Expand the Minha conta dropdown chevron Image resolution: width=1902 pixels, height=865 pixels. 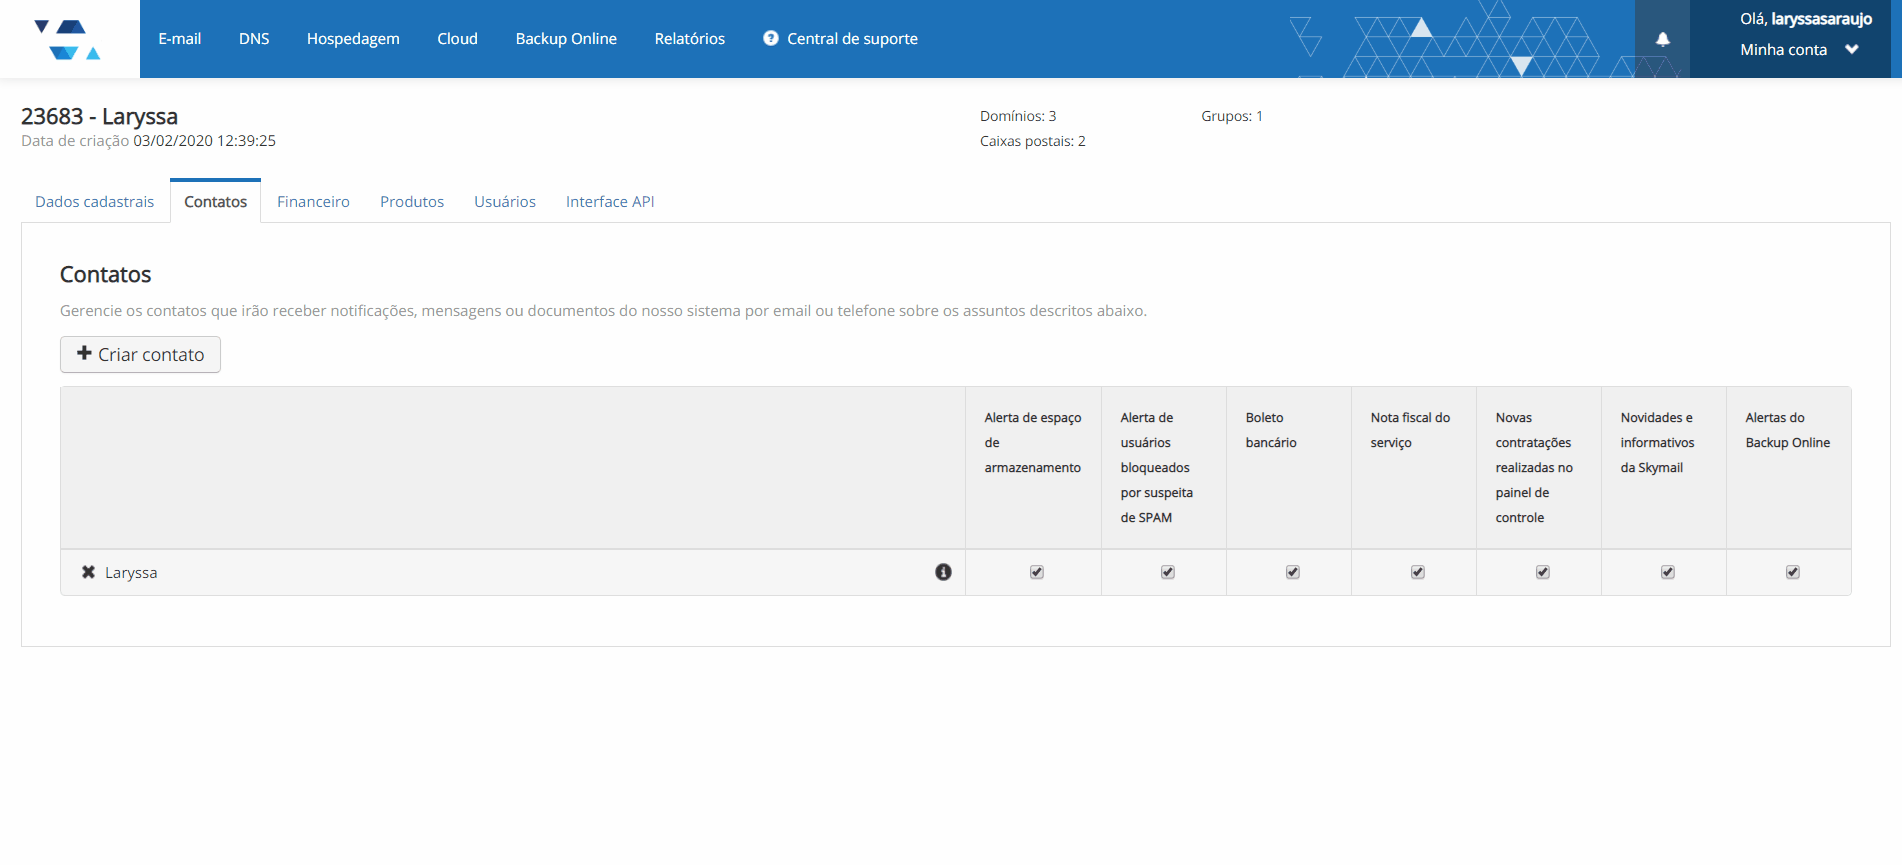click(1852, 49)
